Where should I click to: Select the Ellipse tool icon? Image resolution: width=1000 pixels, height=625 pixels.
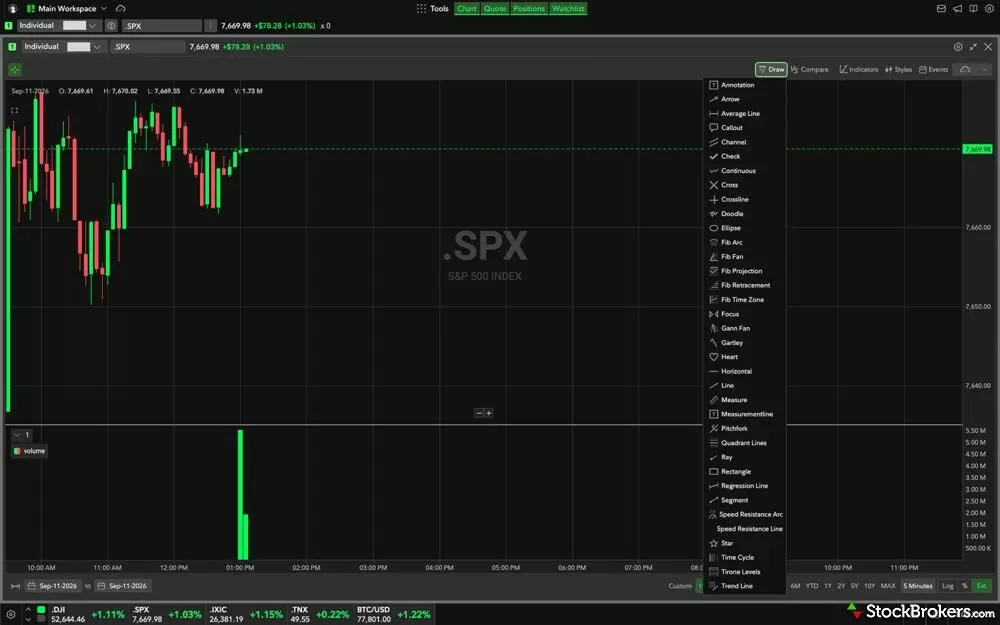(714, 228)
